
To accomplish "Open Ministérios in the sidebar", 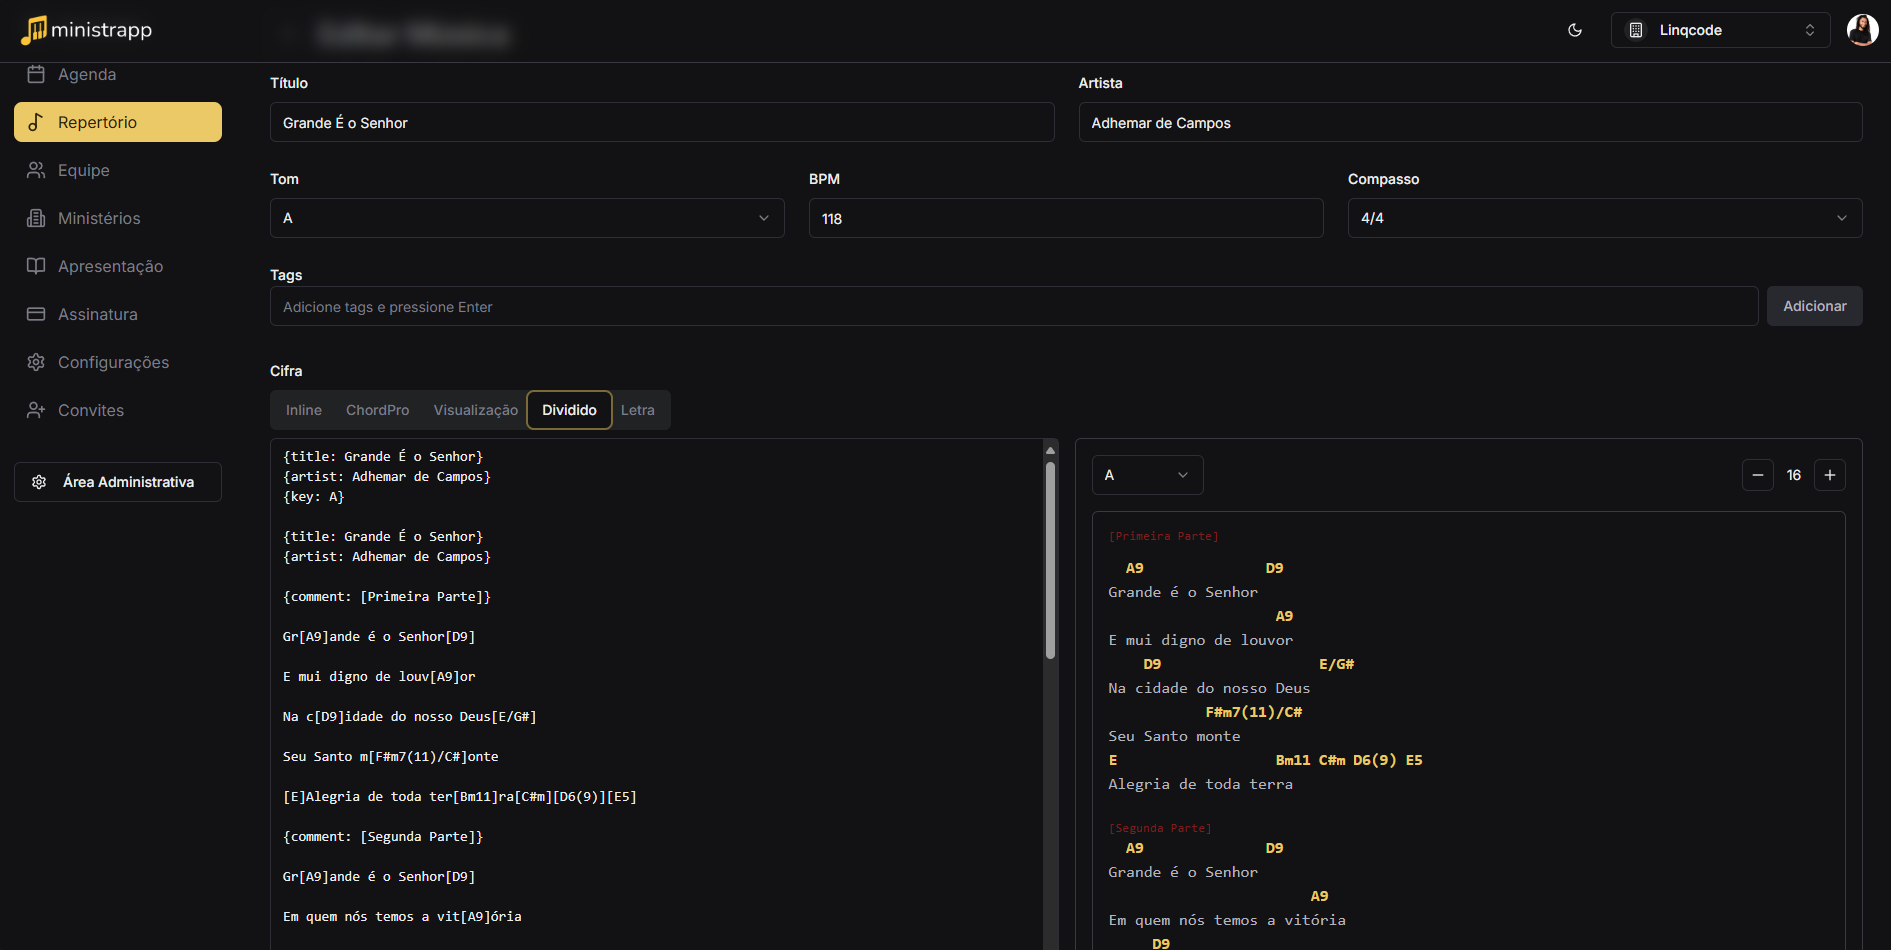I will click(99, 219).
